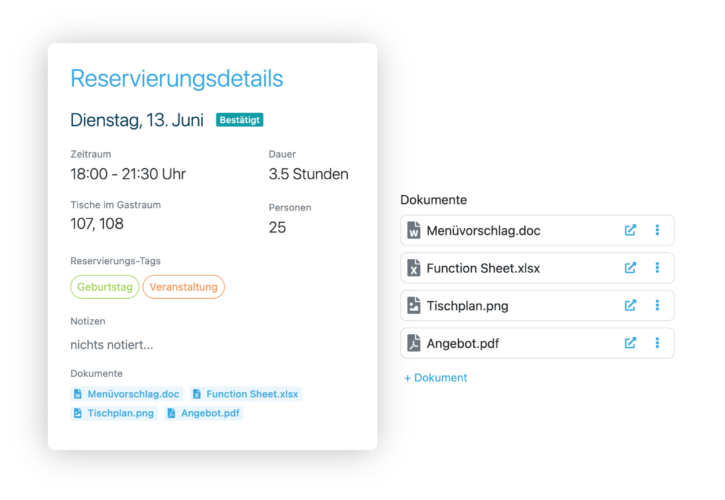Open Angebot.pdf chip in reservation details
This screenshot has width=725, height=500.
(204, 413)
